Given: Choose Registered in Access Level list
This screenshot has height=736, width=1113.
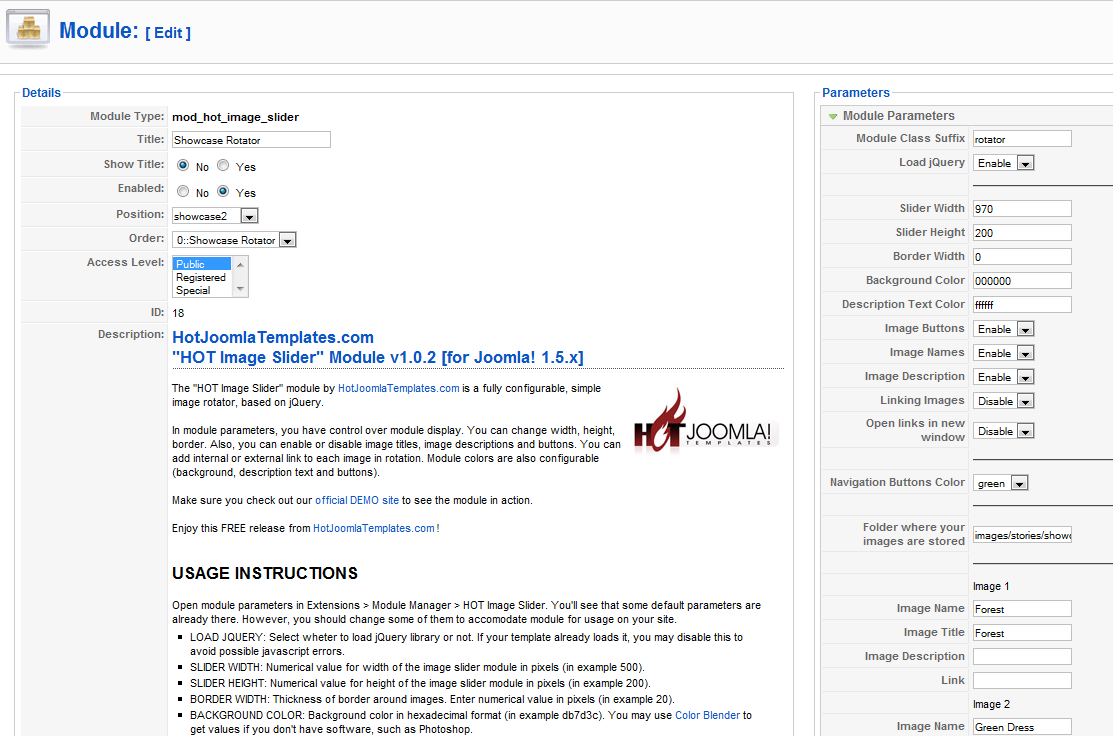Looking at the screenshot, I should coord(202,278).
